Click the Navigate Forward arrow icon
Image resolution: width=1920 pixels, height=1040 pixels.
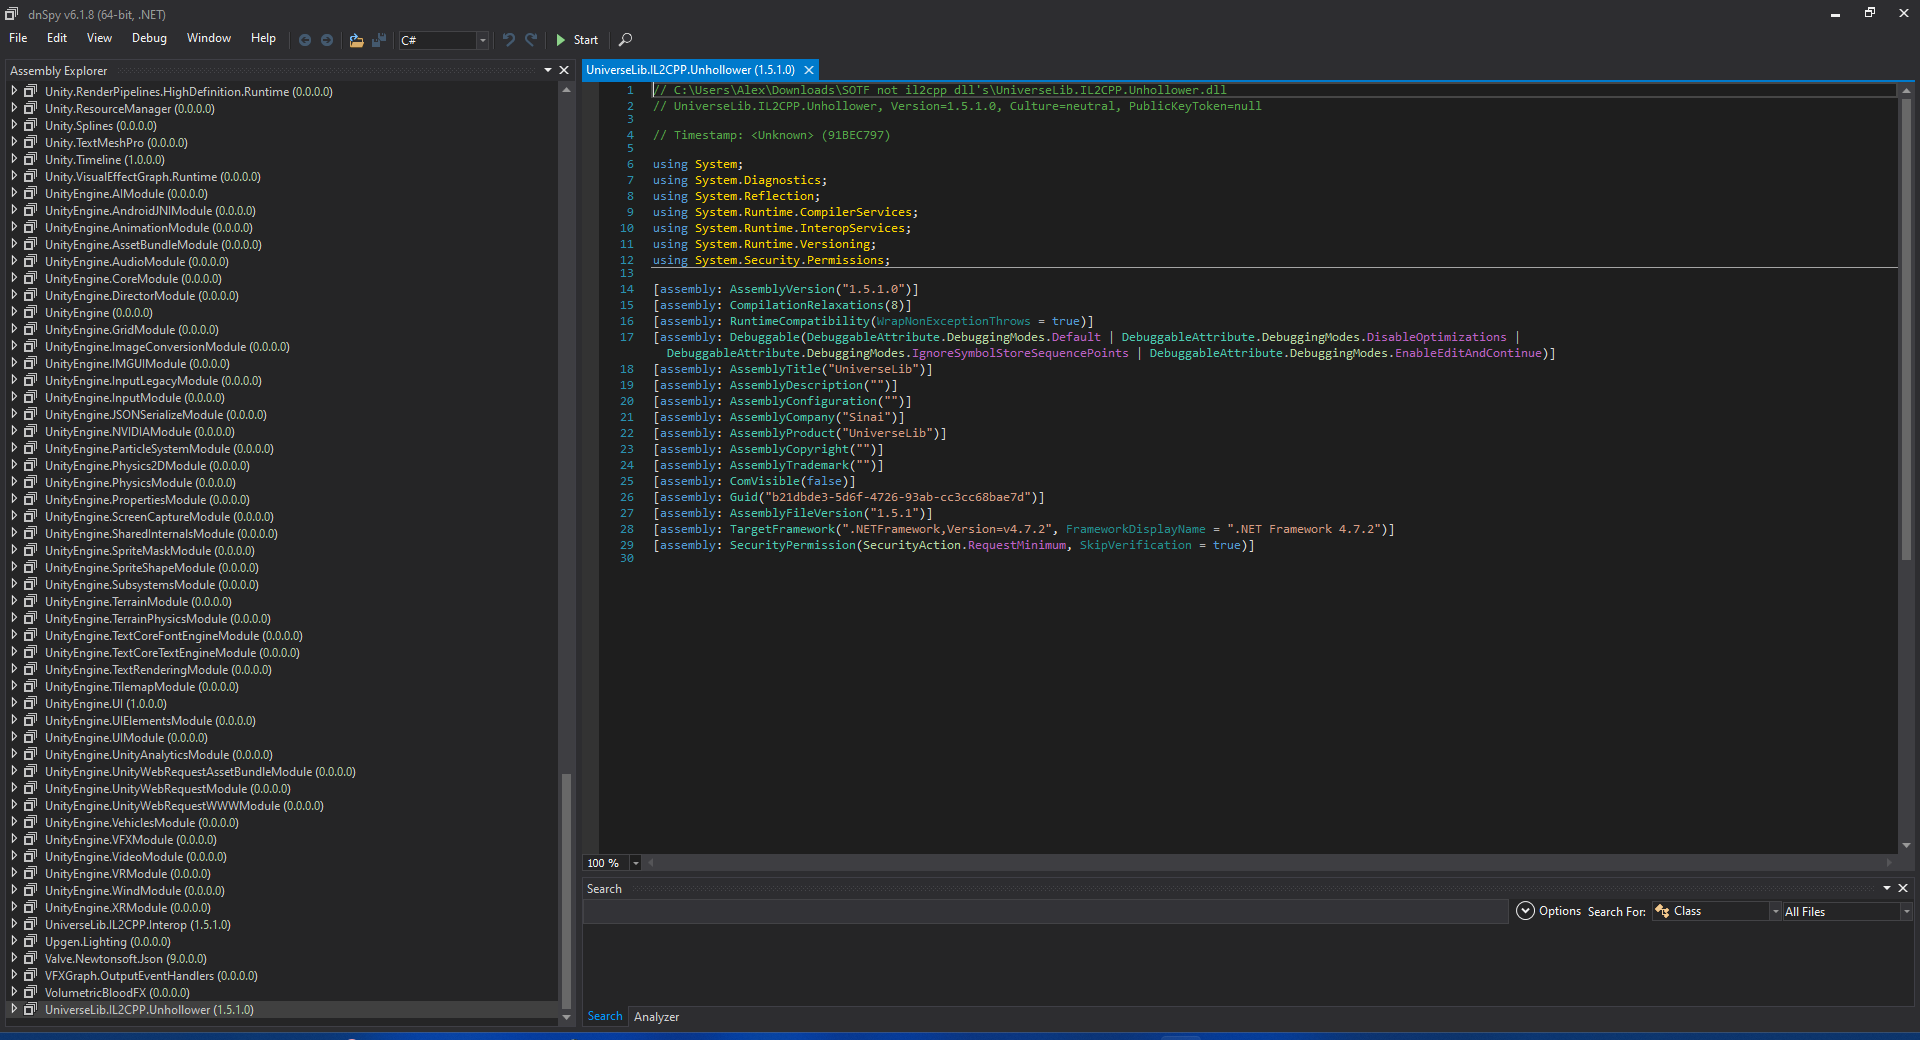(327, 40)
